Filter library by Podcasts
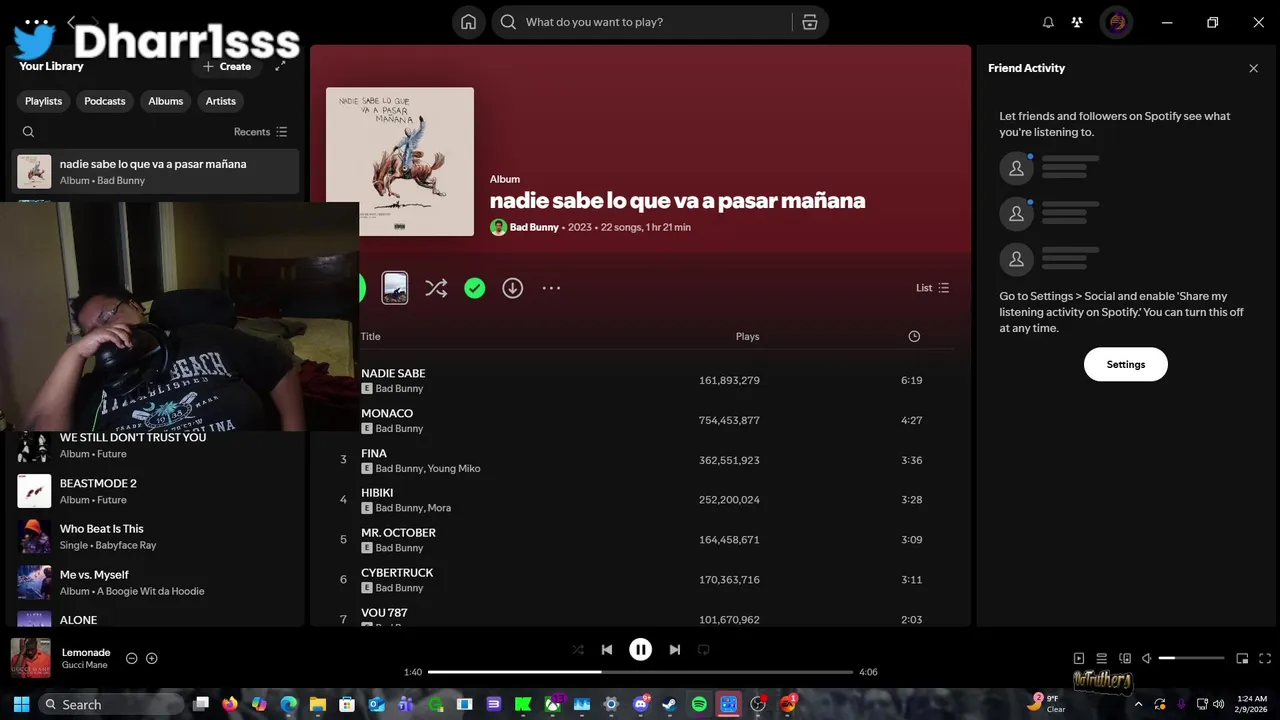Viewport: 1280px width, 720px height. [x=105, y=101]
